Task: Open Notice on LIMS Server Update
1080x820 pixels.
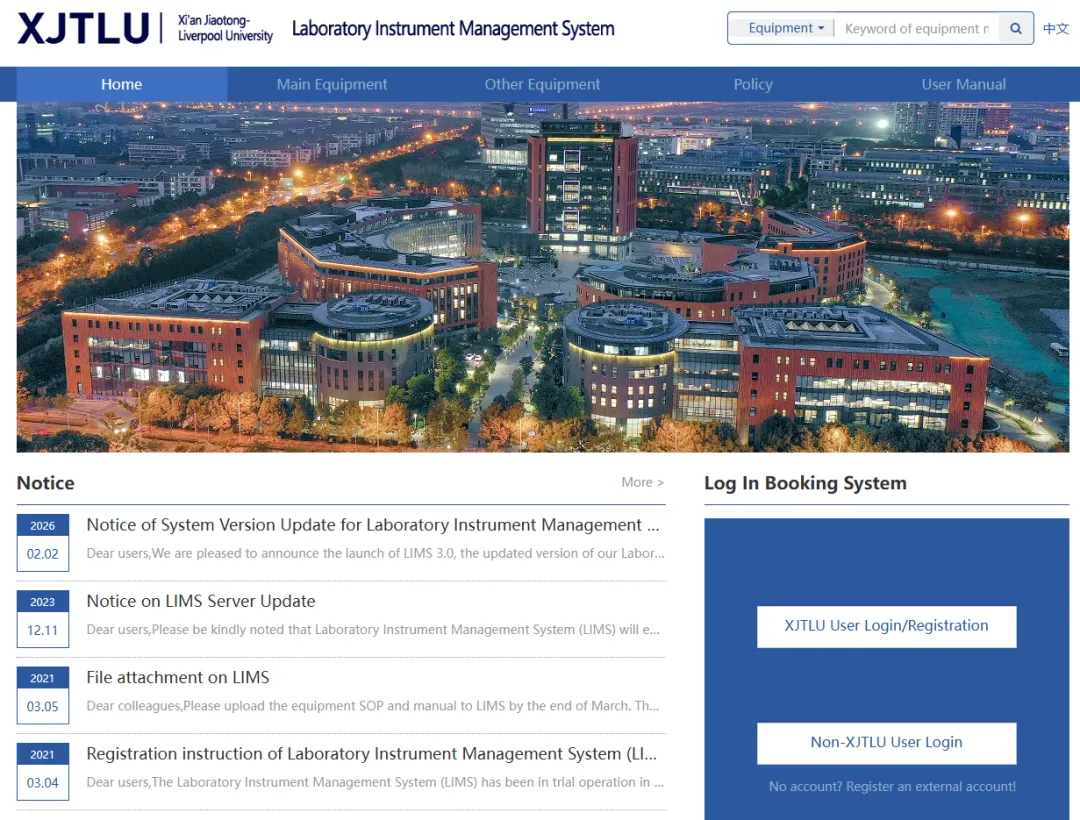Action: (x=201, y=601)
